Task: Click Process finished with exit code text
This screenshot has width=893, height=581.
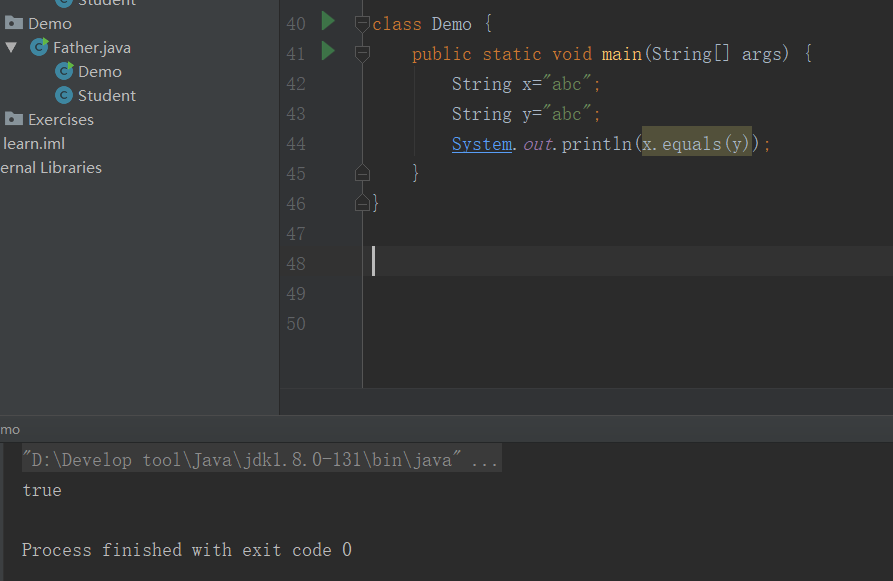Action: (x=187, y=550)
